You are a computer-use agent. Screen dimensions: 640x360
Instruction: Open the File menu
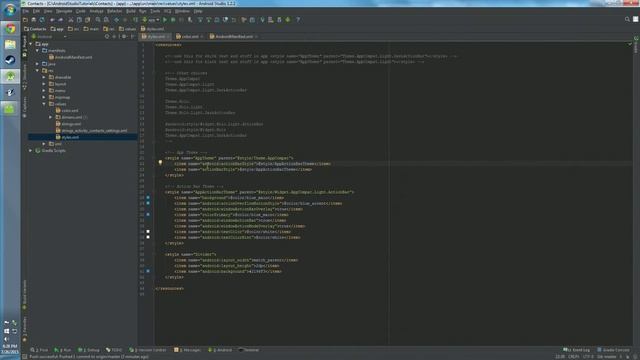(x=26, y=11)
